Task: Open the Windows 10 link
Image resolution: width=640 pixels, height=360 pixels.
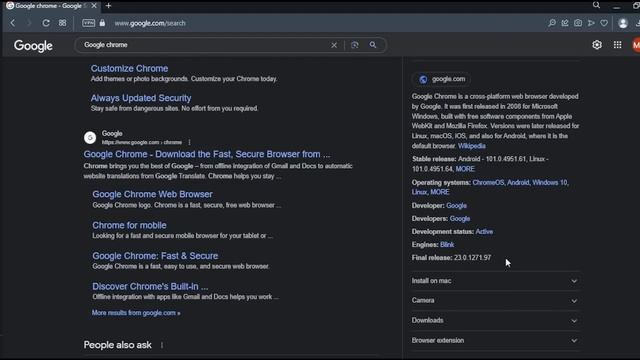Action: [550, 182]
